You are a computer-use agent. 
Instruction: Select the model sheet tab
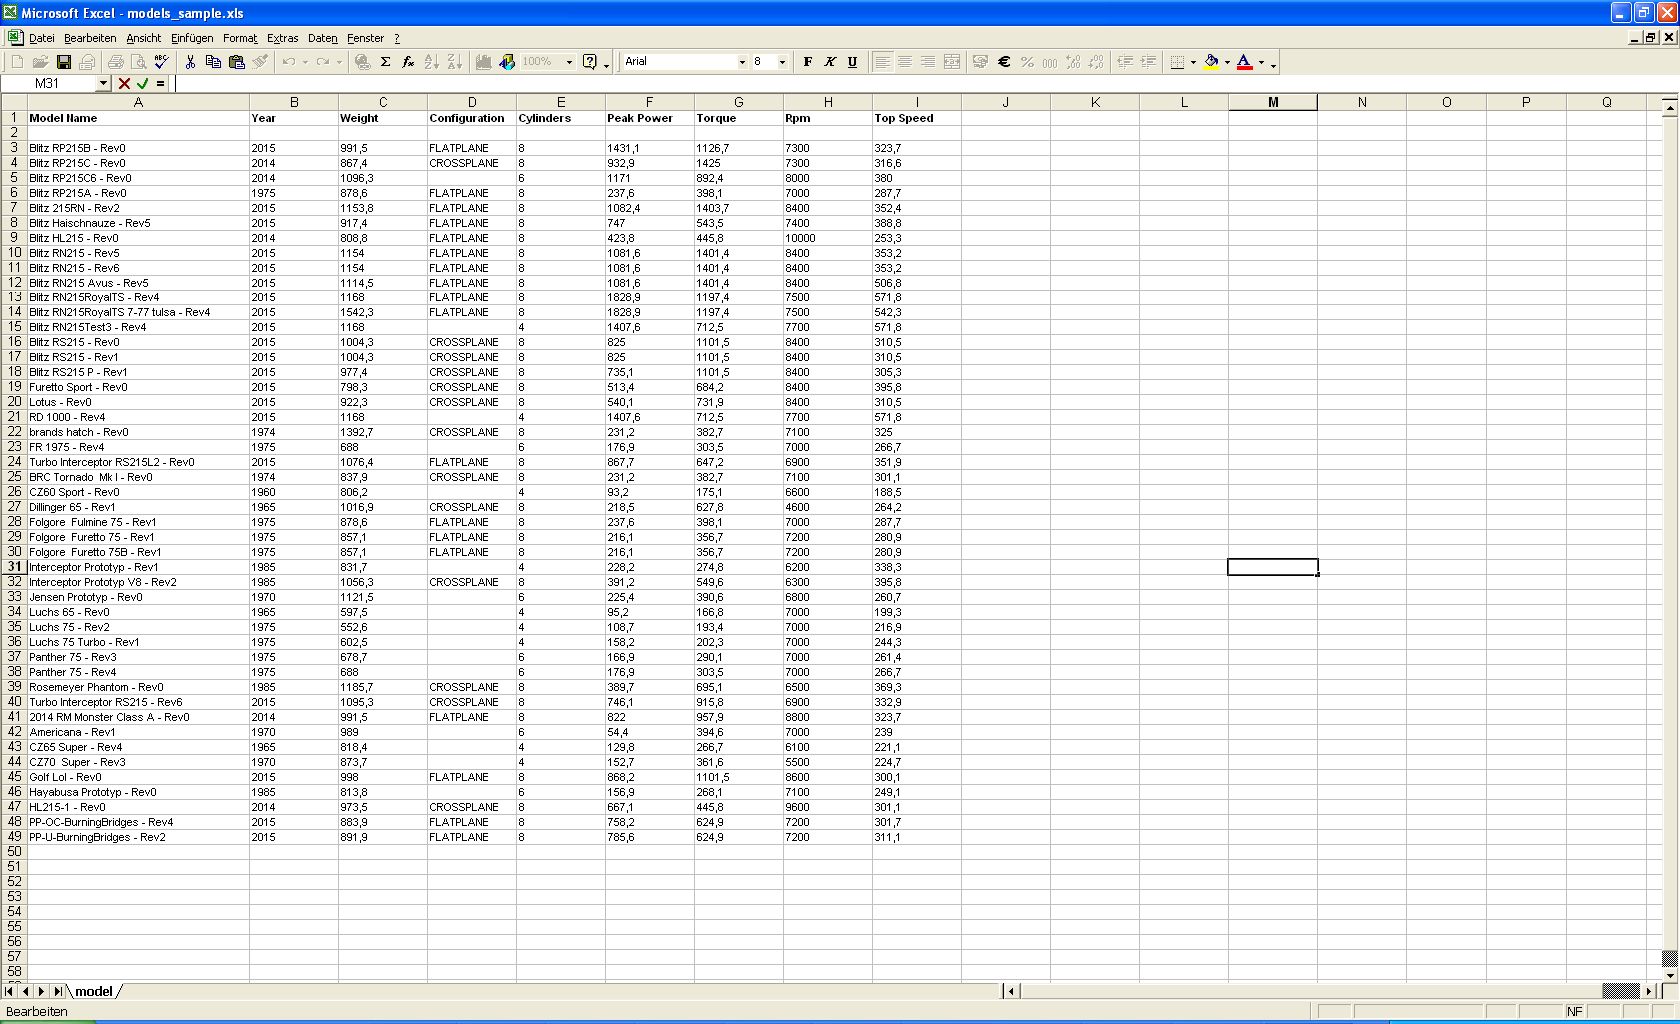point(94,991)
